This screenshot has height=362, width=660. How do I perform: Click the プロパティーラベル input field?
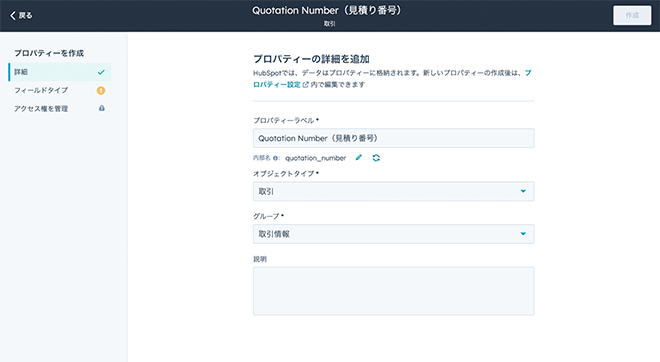coord(394,138)
